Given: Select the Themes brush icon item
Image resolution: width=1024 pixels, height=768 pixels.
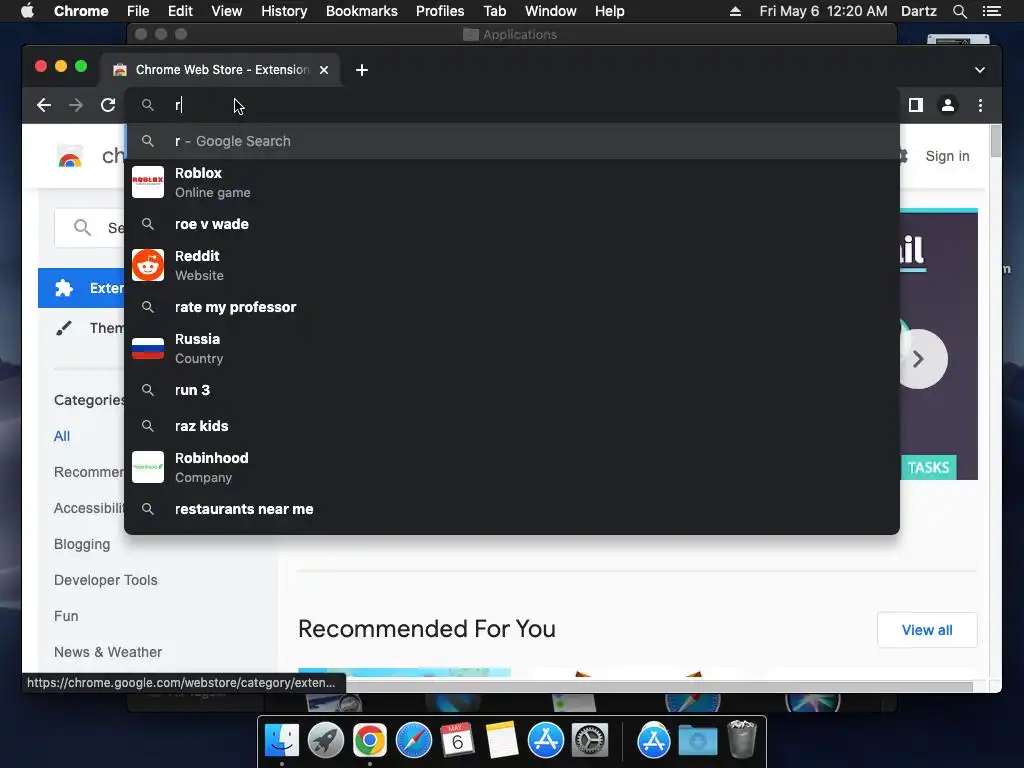Looking at the screenshot, I should click(x=63, y=328).
